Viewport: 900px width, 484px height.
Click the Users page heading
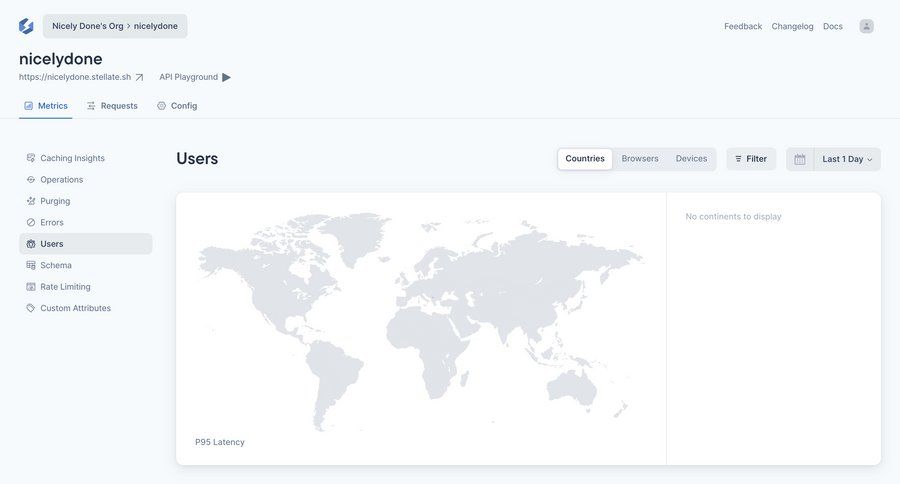click(x=197, y=158)
